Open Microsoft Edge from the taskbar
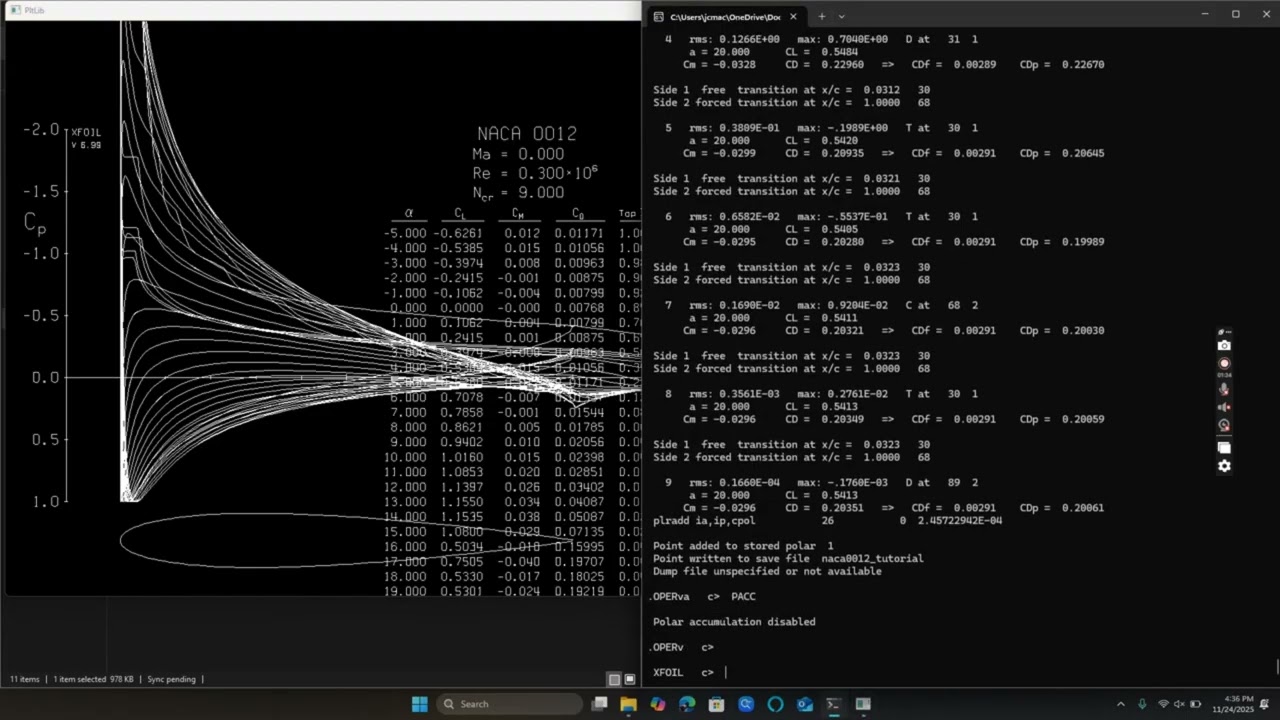This screenshot has width=1280, height=720. (687, 704)
